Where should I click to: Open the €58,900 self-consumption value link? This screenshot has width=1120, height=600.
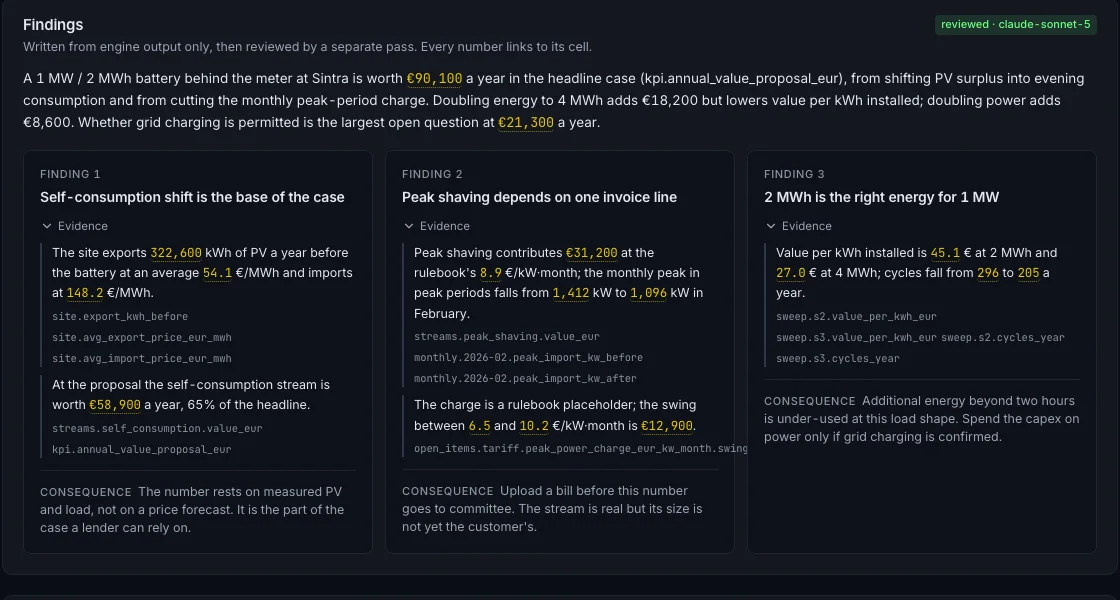115,405
